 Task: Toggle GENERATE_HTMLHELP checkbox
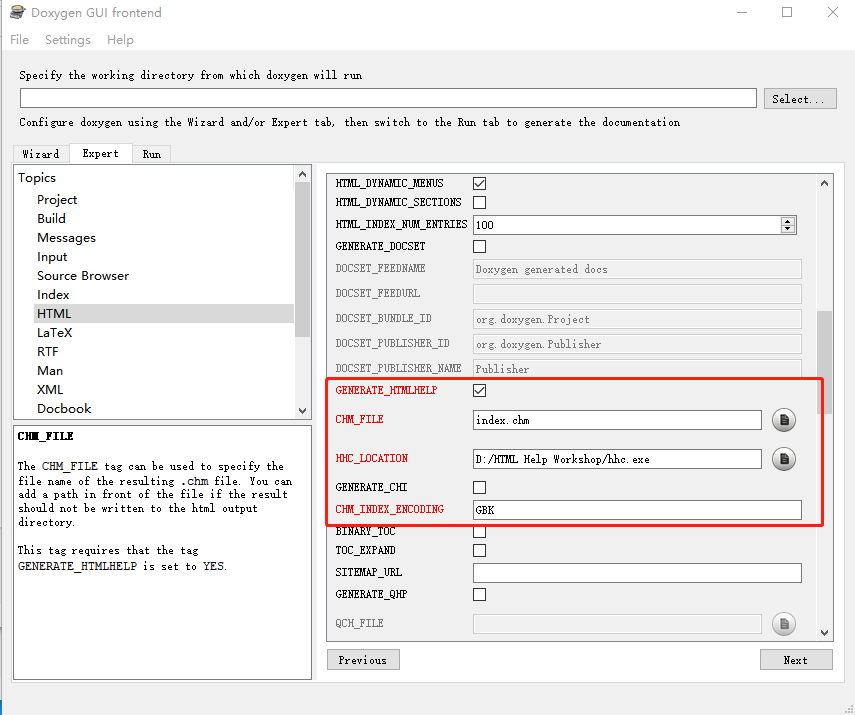click(479, 390)
